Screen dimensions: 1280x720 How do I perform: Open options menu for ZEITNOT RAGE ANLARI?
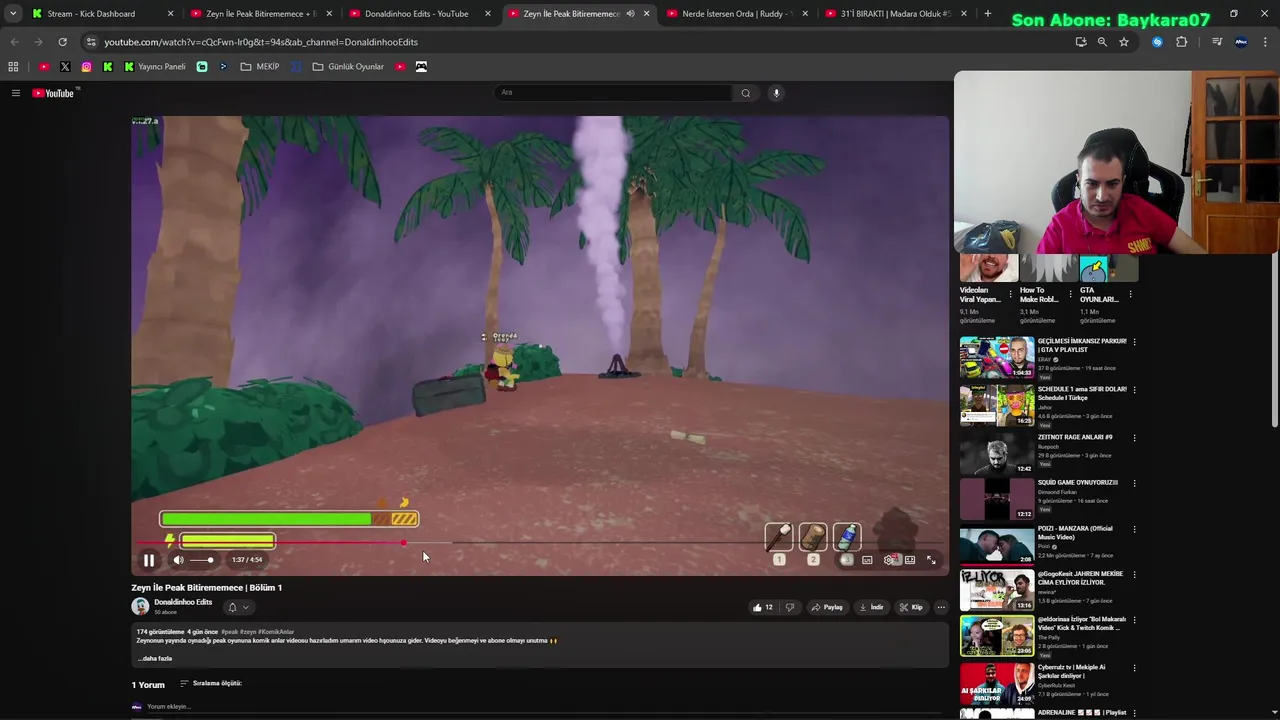pyautogui.click(x=1134, y=438)
